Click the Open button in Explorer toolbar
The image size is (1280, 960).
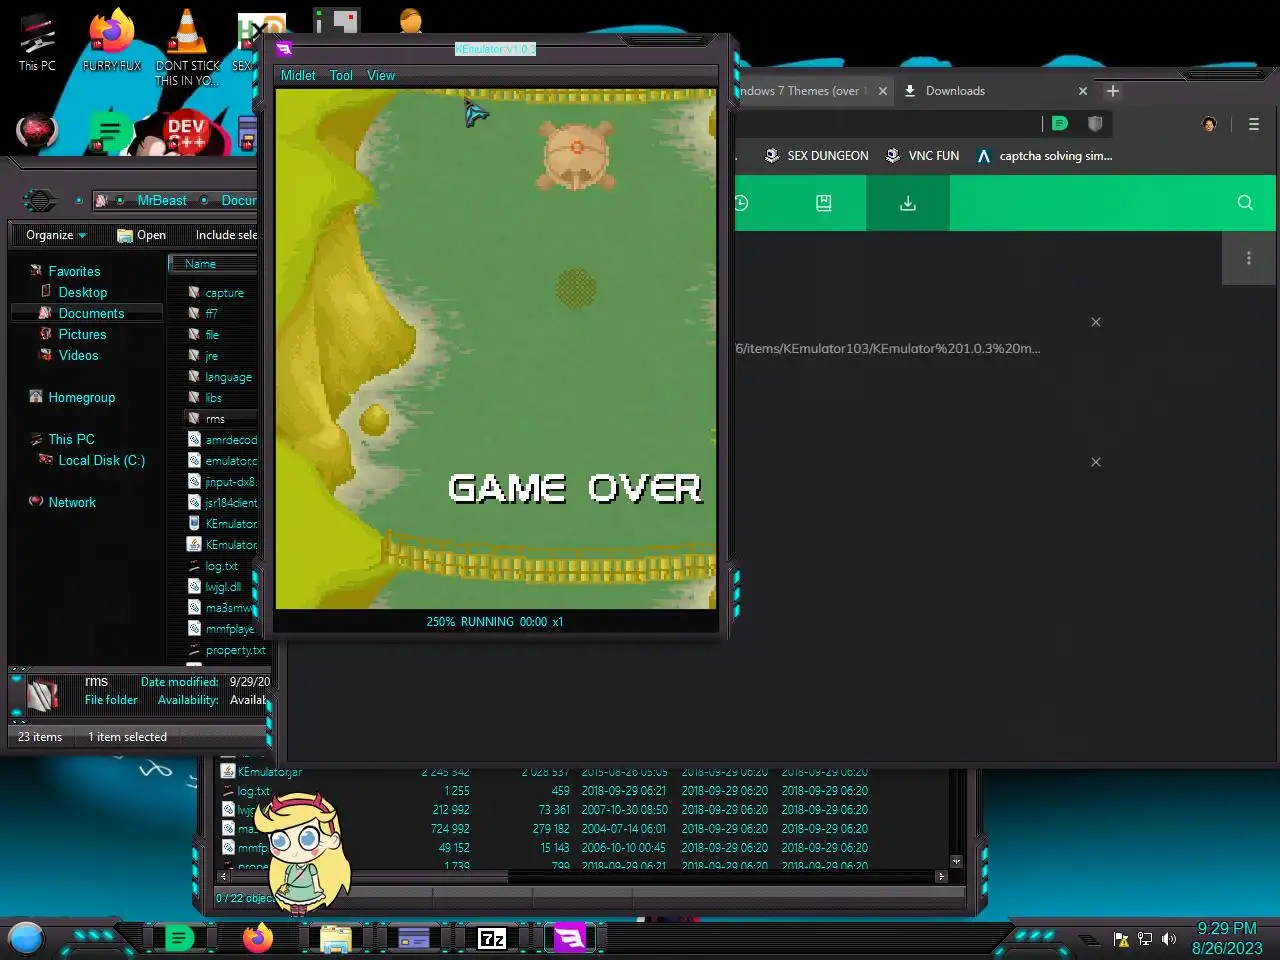coord(141,235)
